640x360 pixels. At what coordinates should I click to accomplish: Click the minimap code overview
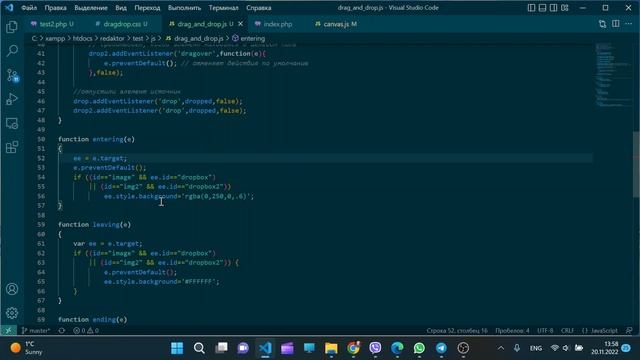[613, 76]
